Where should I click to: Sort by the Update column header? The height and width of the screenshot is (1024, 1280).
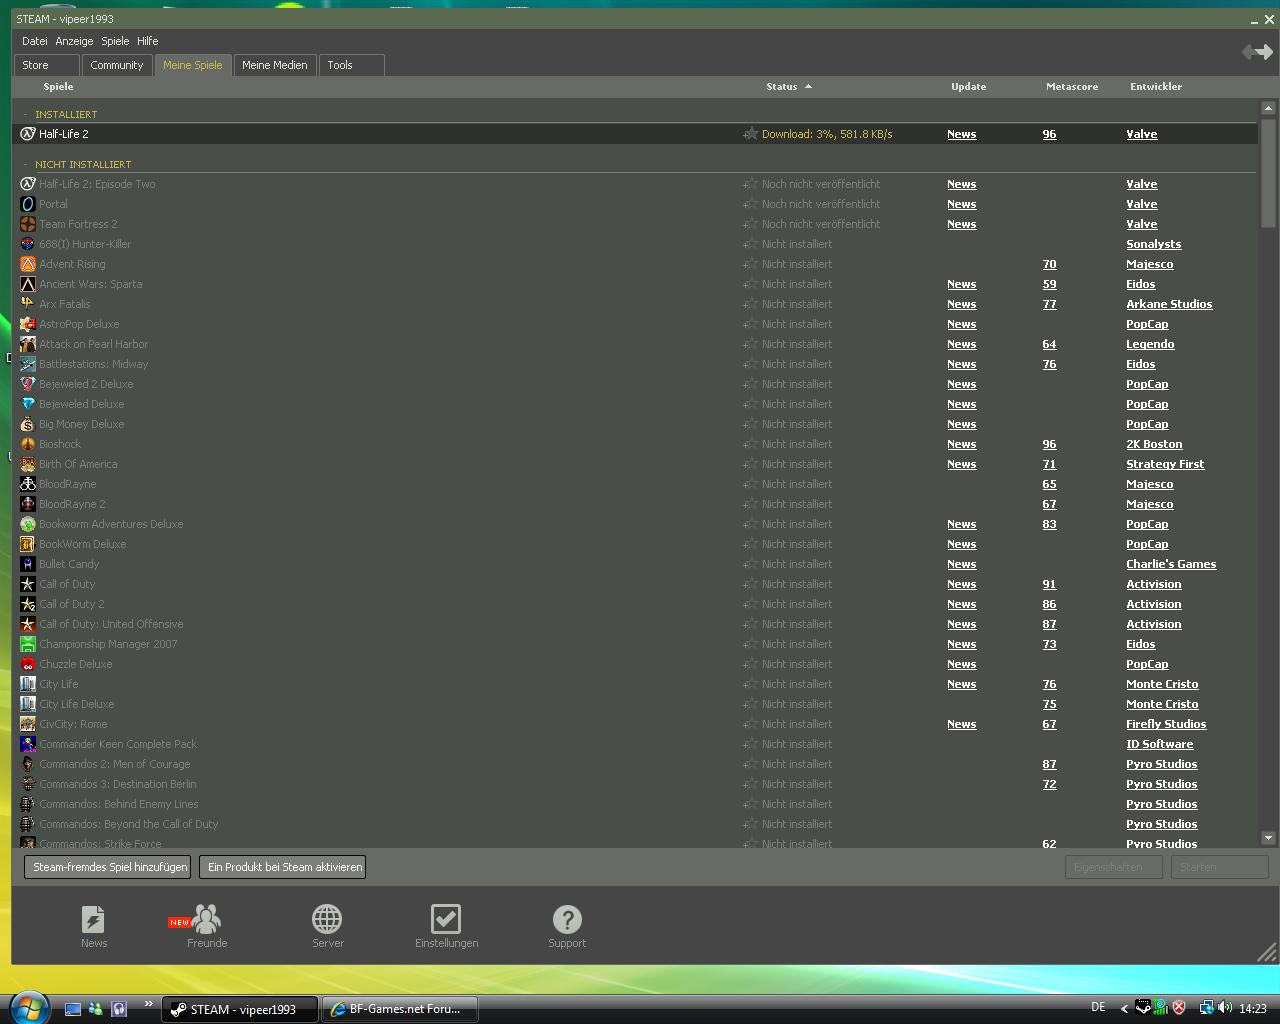[x=968, y=87]
